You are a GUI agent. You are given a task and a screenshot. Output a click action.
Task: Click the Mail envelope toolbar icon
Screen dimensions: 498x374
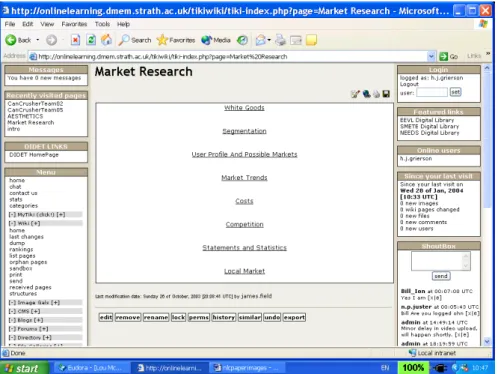coord(261,40)
